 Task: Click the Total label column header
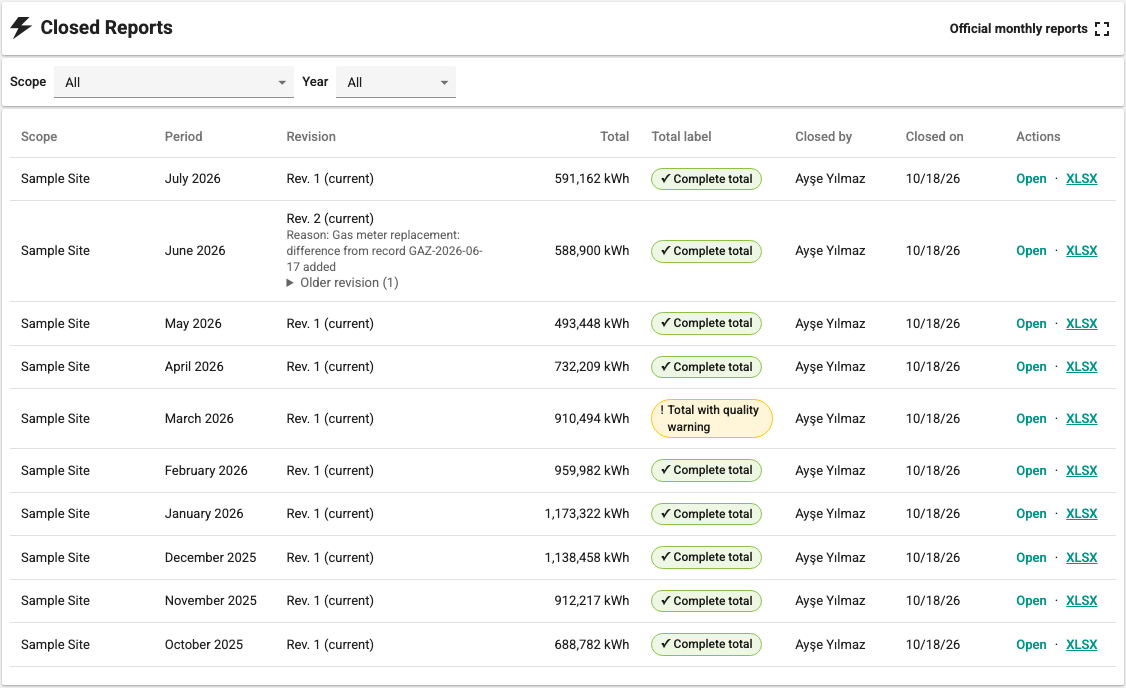(681, 136)
